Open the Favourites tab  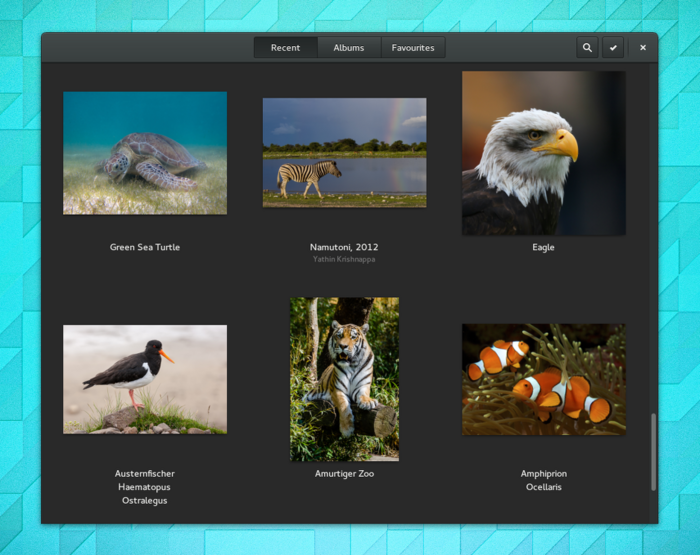(x=413, y=47)
